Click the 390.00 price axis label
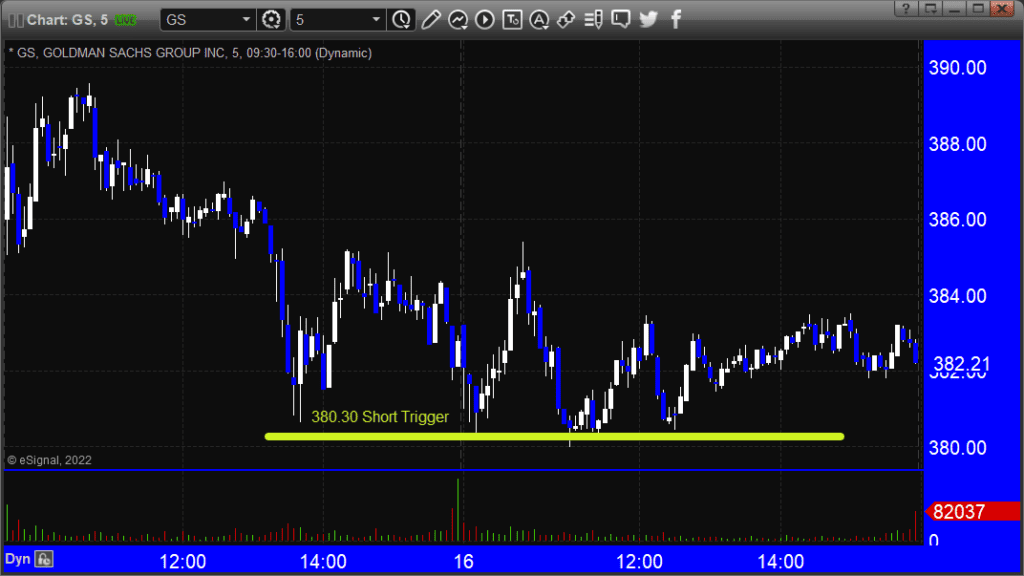 point(957,68)
